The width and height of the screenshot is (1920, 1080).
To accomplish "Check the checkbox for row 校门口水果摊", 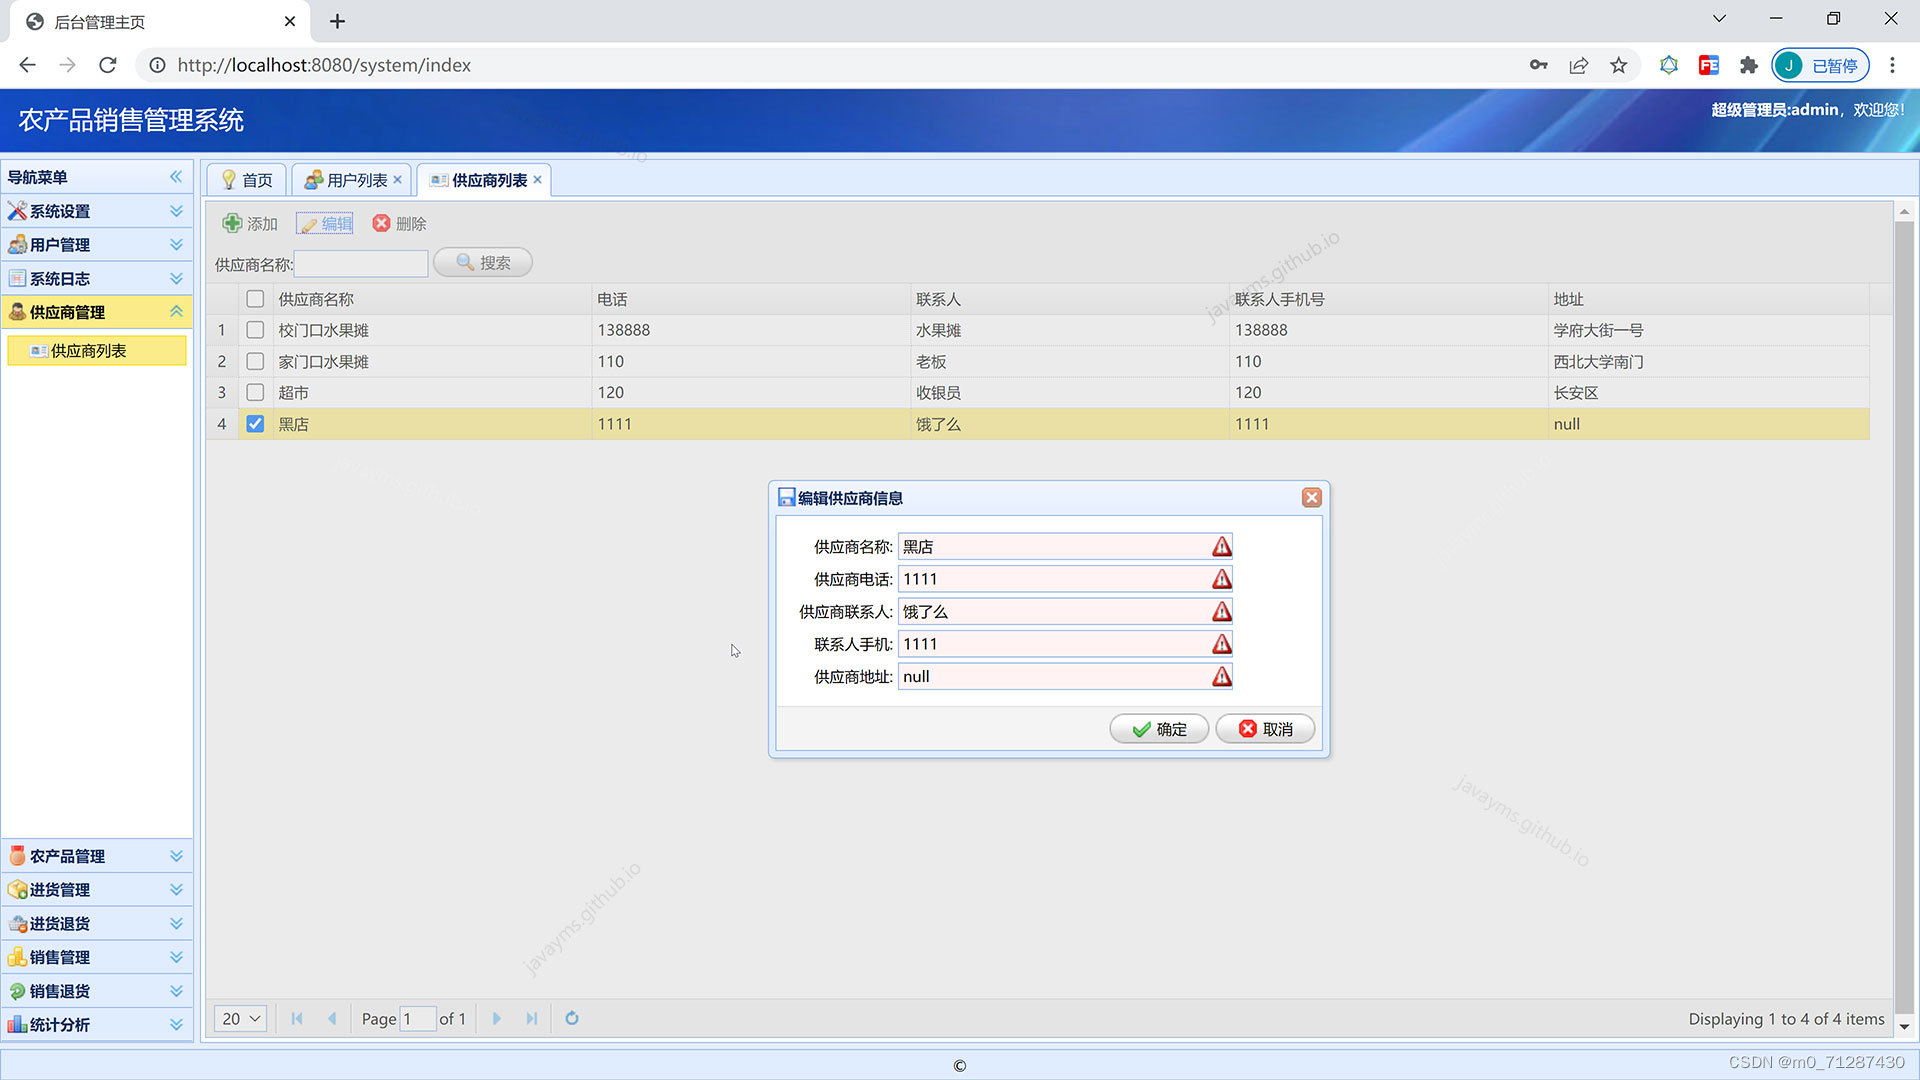I will tap(255, 330).
